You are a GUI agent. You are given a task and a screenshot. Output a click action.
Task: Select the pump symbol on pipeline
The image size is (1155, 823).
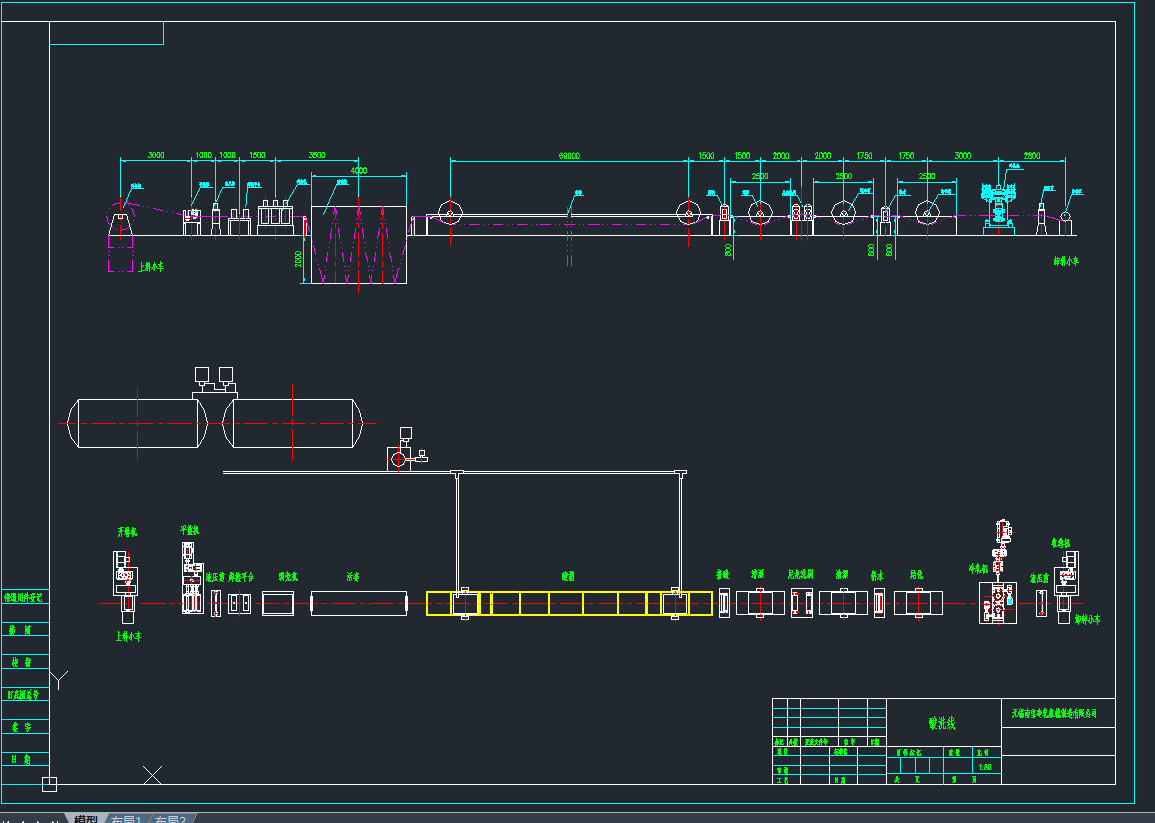click(x=398, y=459)
